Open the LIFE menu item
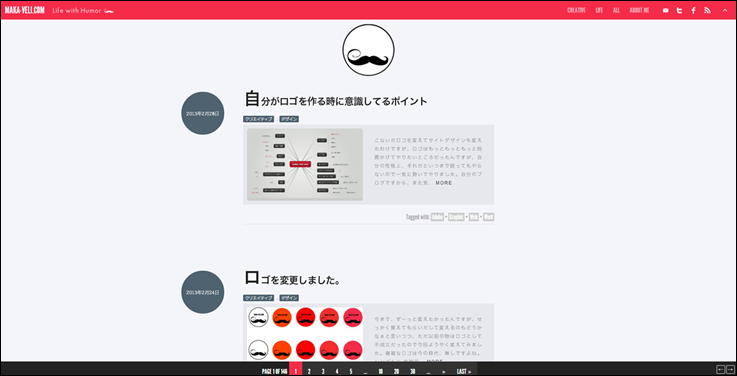 coord(599,10)
